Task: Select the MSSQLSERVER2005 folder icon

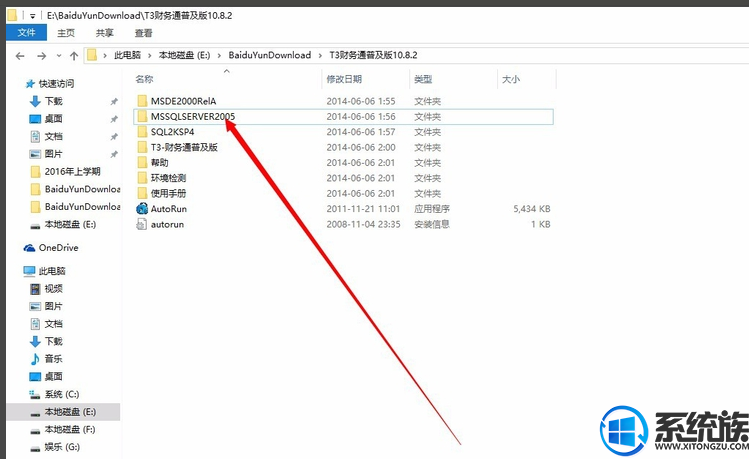Action: [x=142, y=116]
